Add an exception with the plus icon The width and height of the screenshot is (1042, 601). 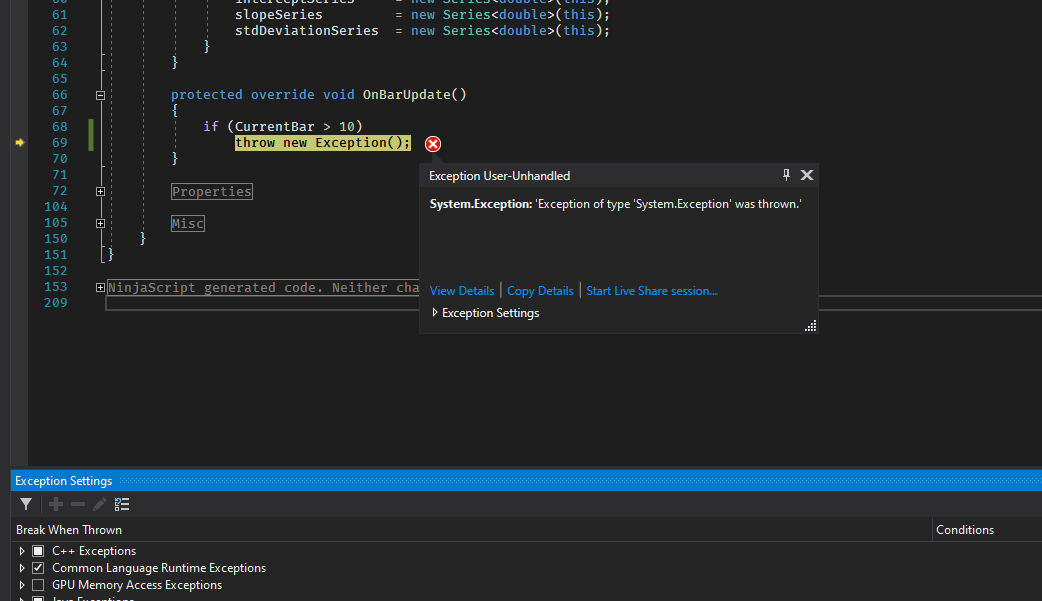(56, 504)
